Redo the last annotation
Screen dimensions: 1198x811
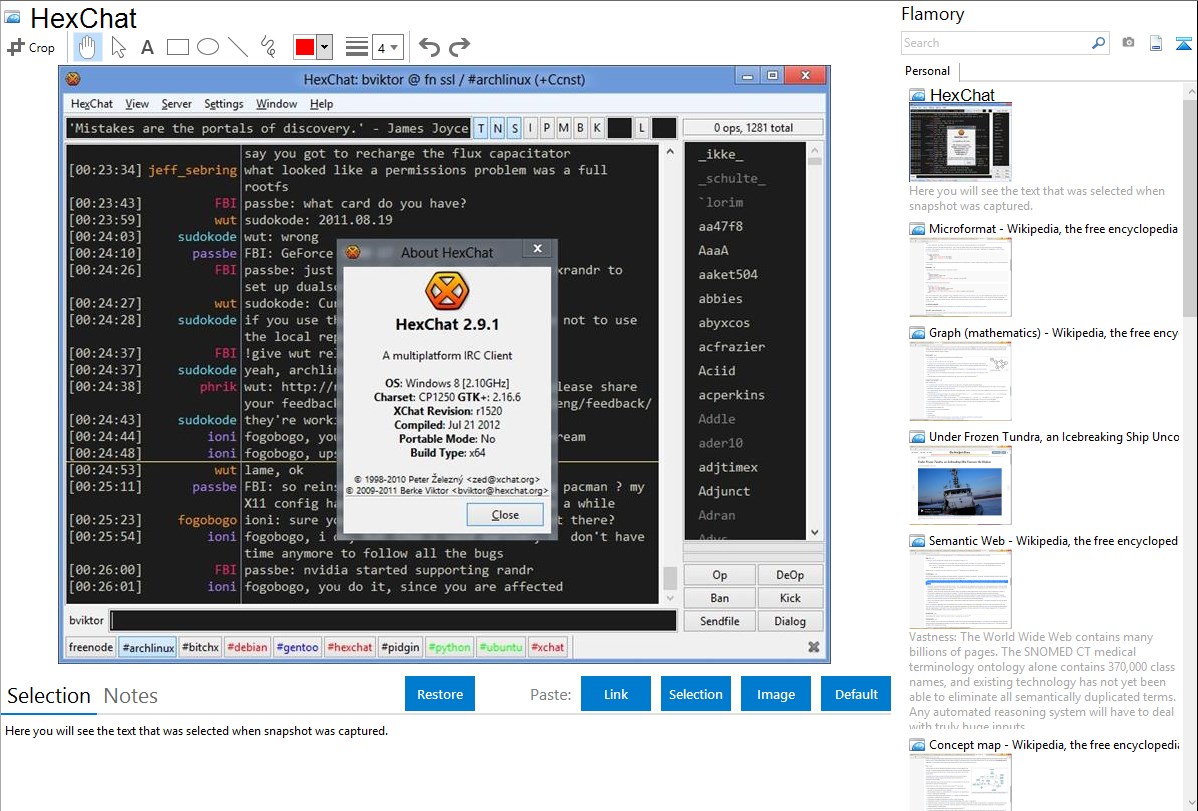click(459, 47)
